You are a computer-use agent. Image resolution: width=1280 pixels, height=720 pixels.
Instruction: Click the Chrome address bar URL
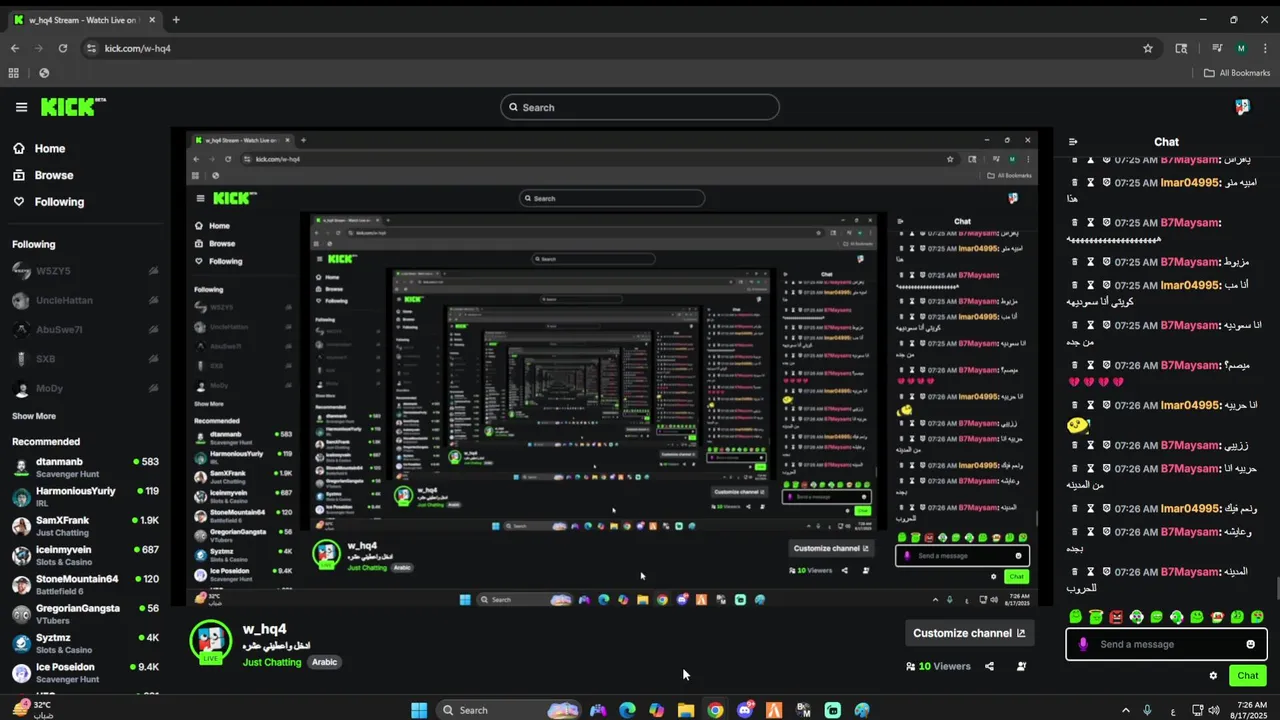pos(138,48)
